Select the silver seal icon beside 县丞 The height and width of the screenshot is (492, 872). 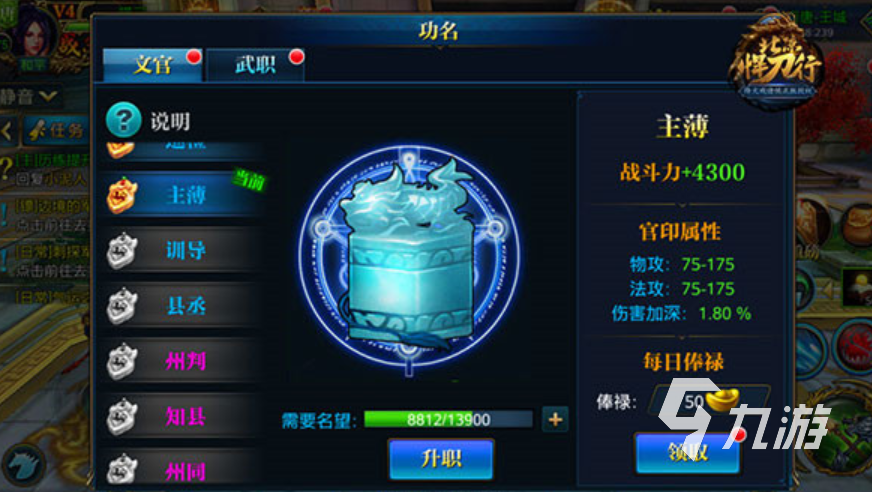122,306
